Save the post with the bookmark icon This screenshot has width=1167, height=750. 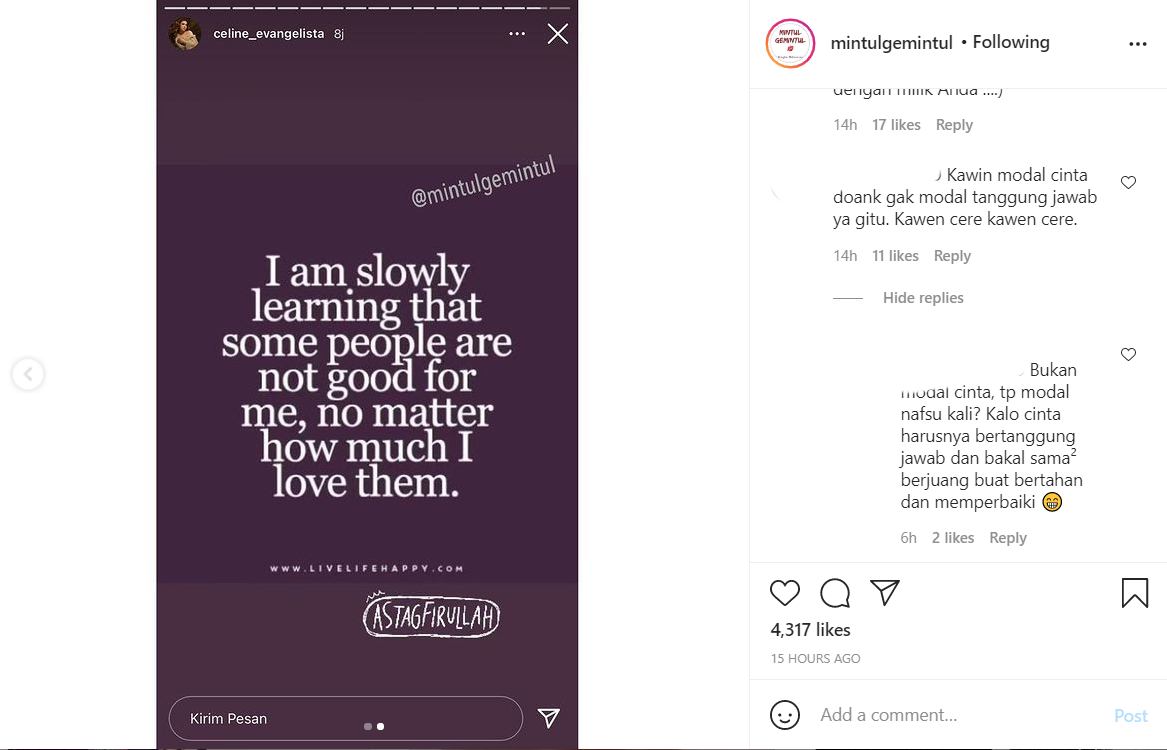[1134, 593]
